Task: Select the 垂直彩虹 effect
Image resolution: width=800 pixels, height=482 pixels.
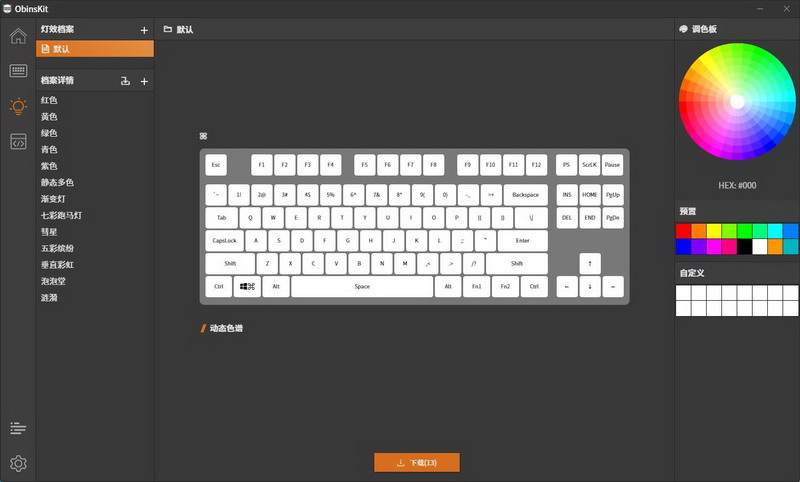Action: click(x=57, y=265)
